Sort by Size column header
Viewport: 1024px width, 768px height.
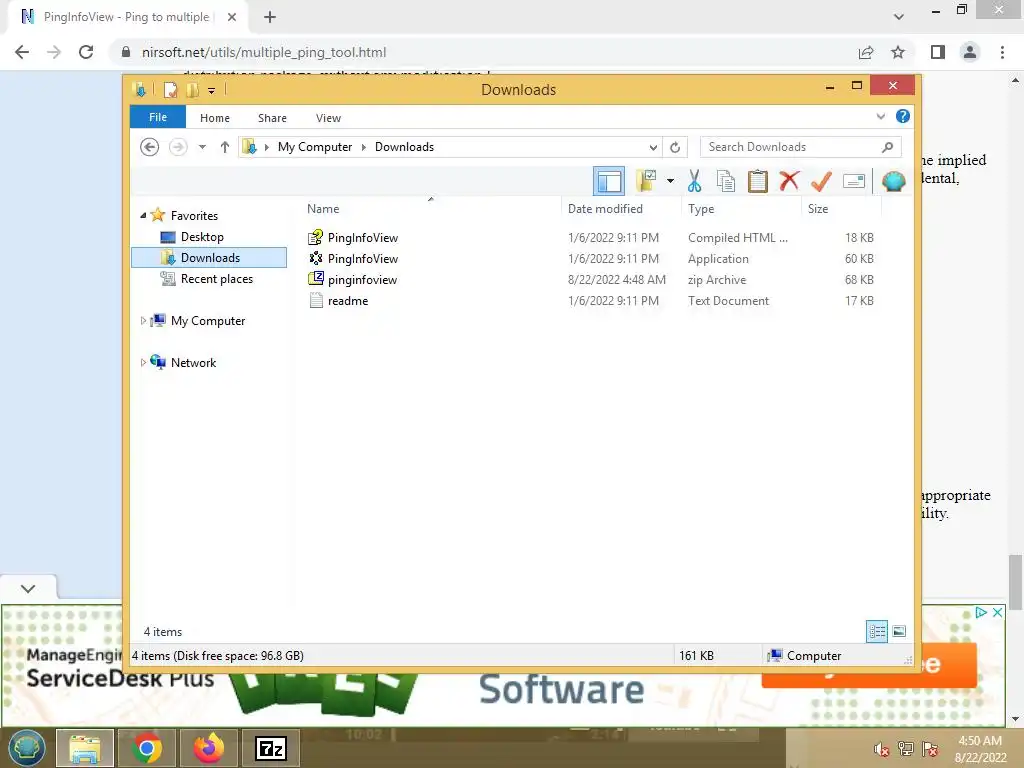click(x=818, y=208)
